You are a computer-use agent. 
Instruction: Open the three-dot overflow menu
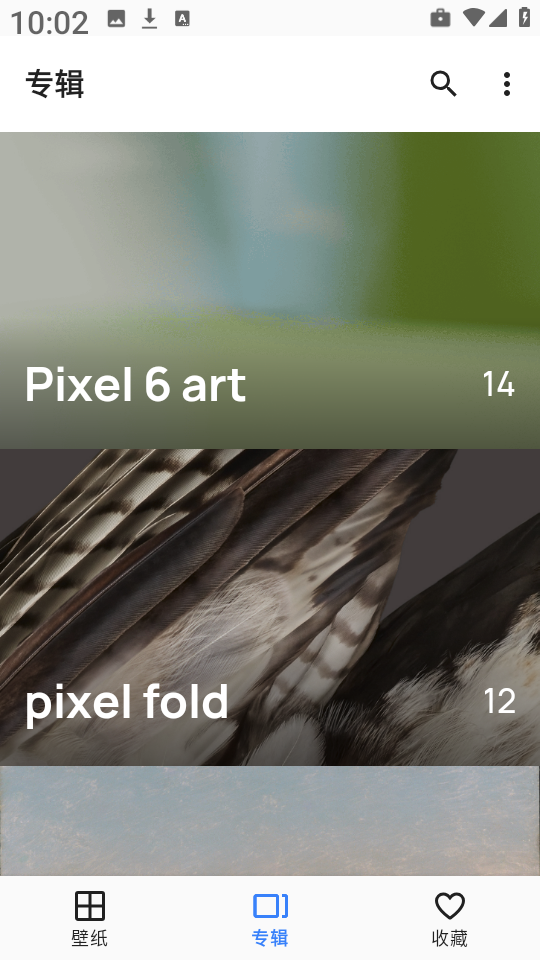[506, 84]
